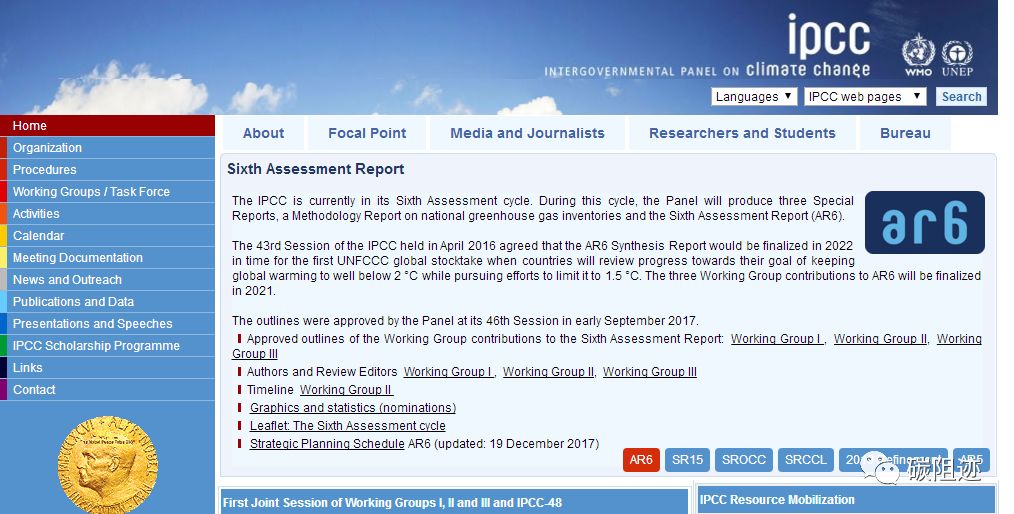1014x514 pixels.
Task: Choose the SROCC report button
Action: [x=744, y=460]
